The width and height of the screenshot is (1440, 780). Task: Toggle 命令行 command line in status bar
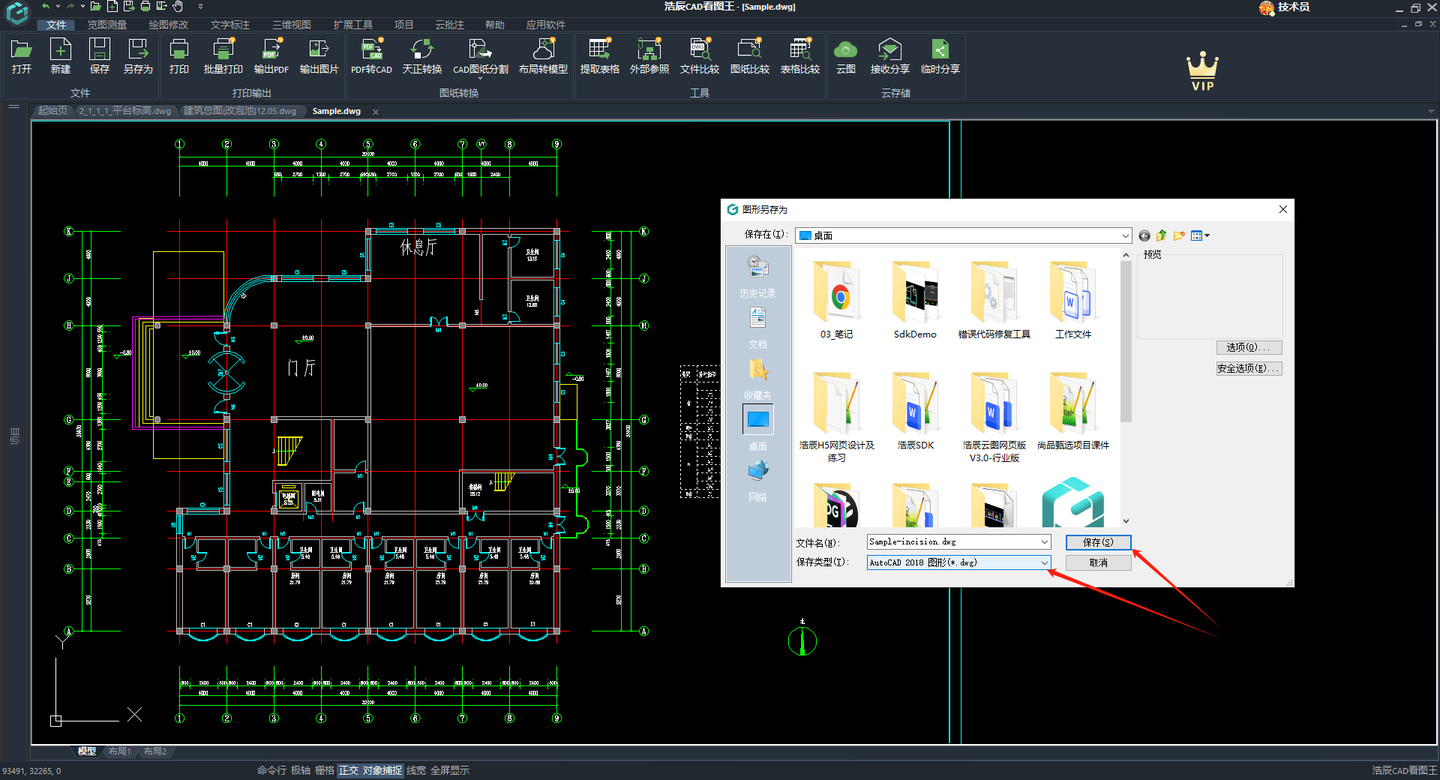[271, 771]
